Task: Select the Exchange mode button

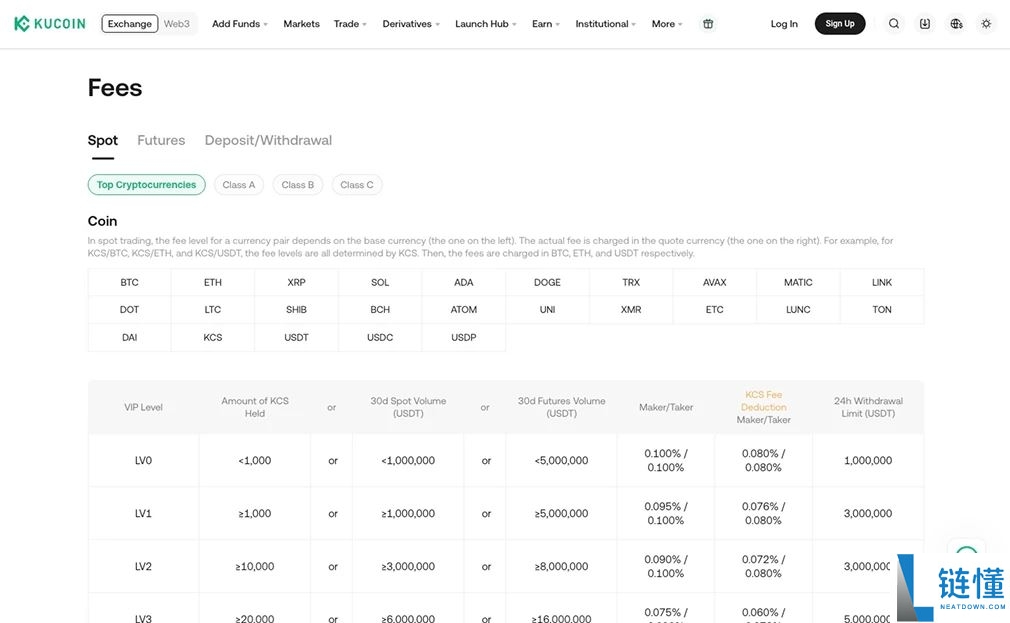Action: pos(130,24)
